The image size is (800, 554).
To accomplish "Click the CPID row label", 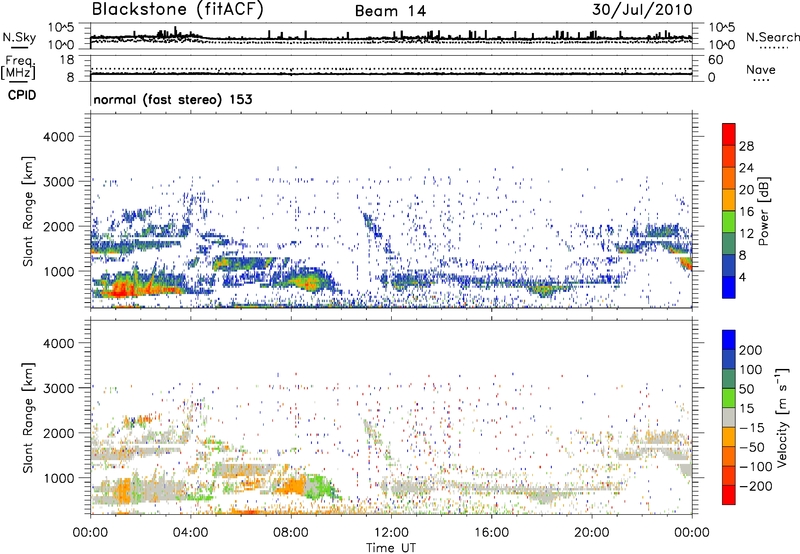I will (21, 95).
